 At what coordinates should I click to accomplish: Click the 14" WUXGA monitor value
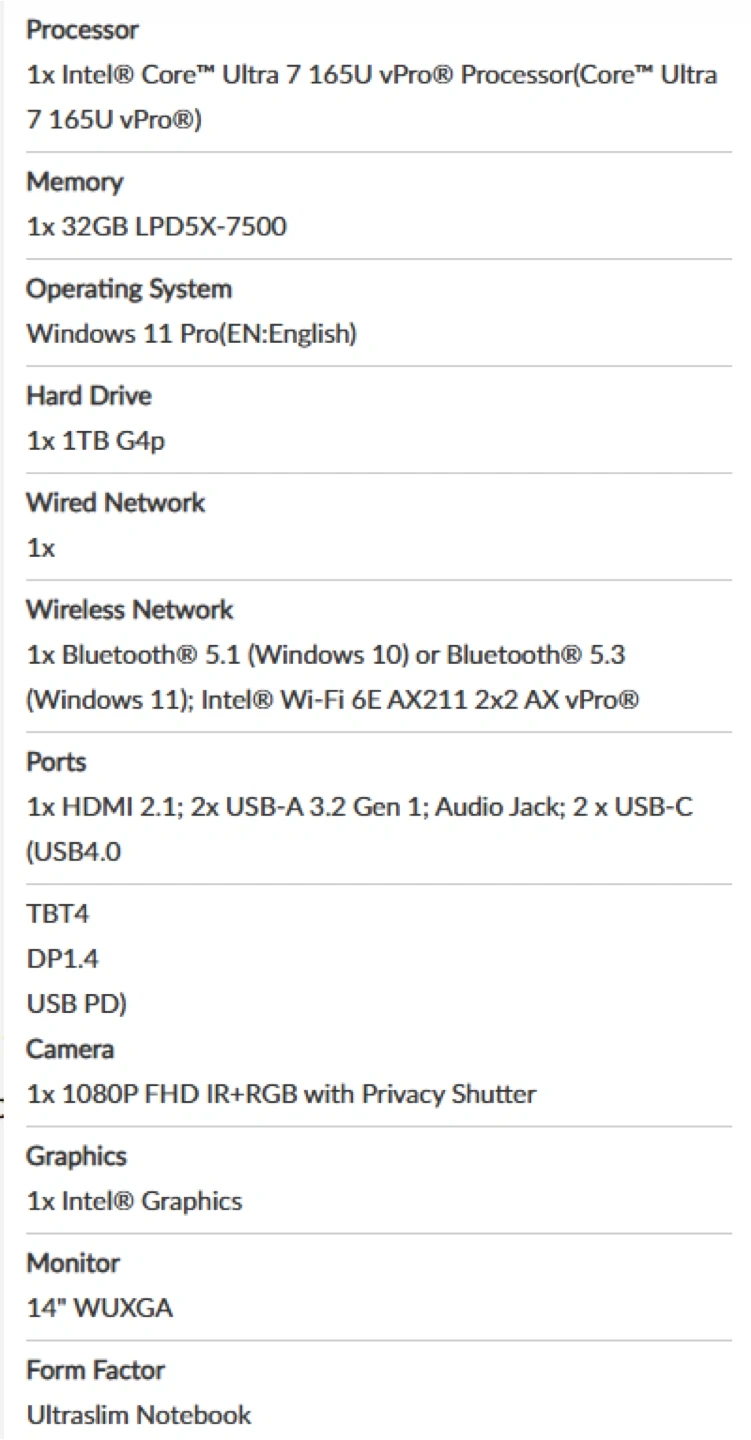(99, 1308)
